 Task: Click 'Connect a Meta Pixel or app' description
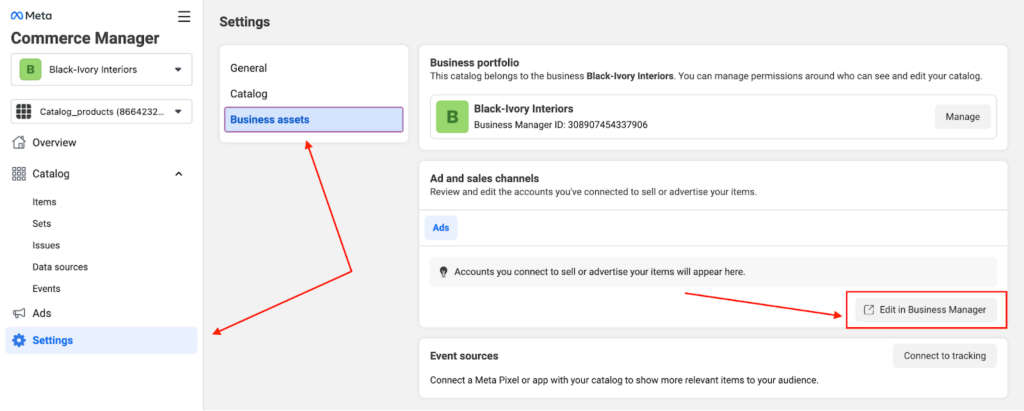[624, 380]
